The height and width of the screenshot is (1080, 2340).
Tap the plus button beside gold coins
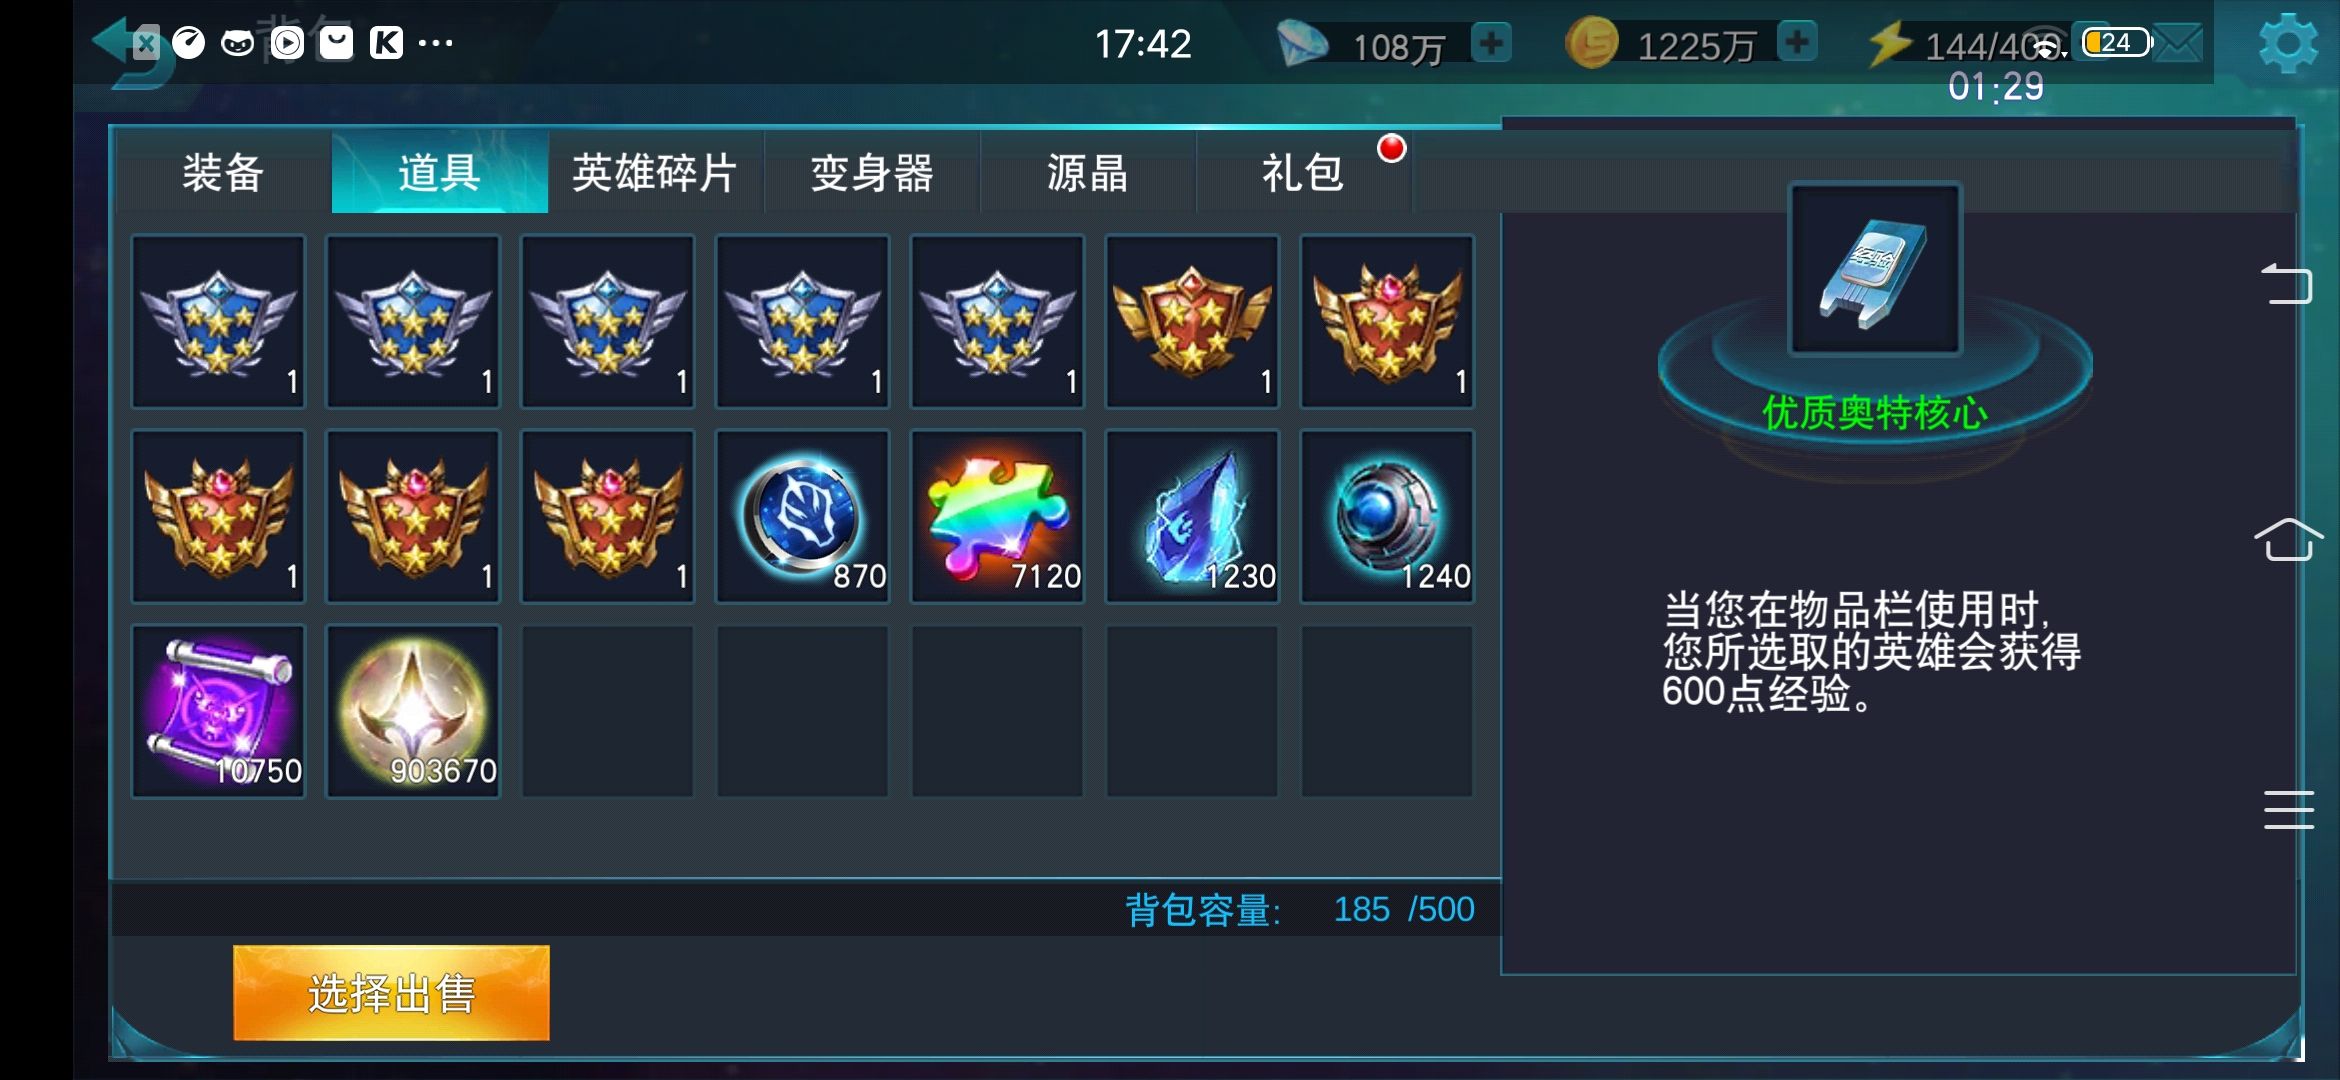coord(1797,42)
